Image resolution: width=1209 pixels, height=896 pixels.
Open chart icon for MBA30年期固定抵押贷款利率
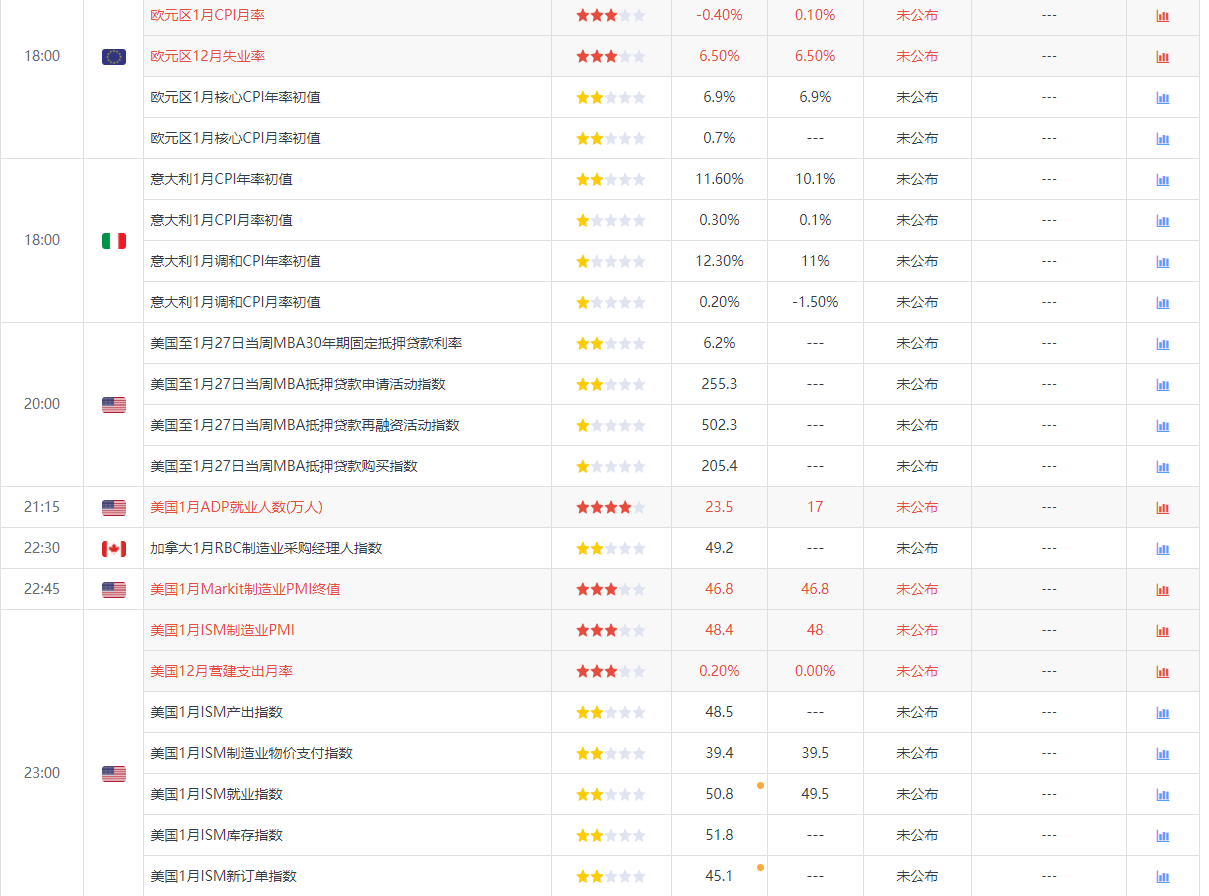pyautogui.click(x=1162, y=344)
